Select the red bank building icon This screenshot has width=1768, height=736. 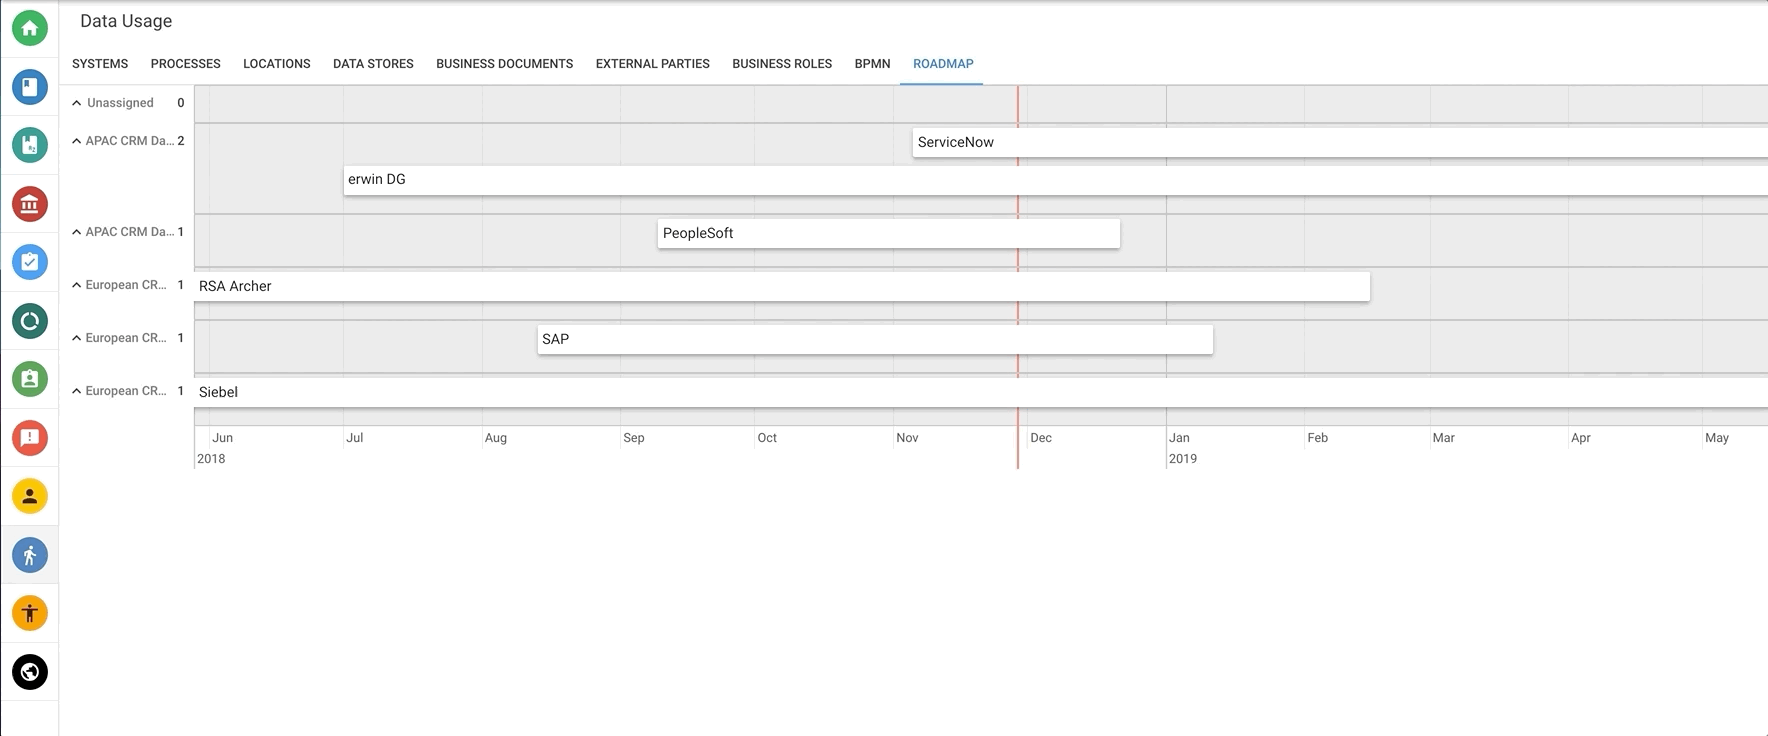30,204
